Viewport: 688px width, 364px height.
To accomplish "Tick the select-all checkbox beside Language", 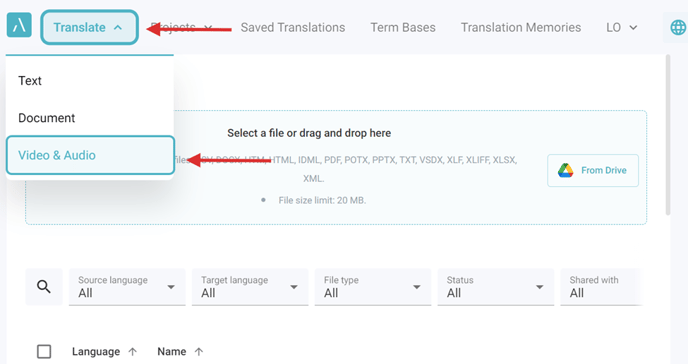I will tap(44, 352).
